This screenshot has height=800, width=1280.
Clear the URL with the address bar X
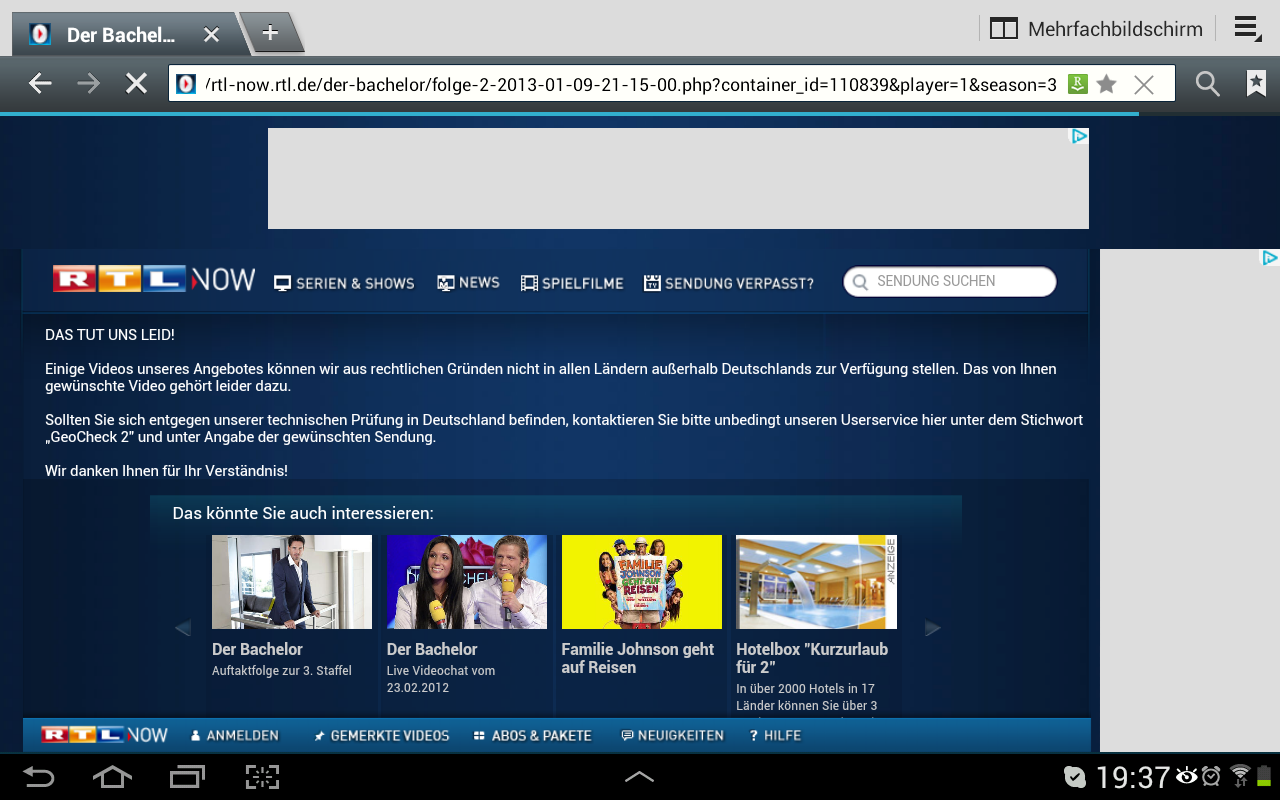(1144, 85)
